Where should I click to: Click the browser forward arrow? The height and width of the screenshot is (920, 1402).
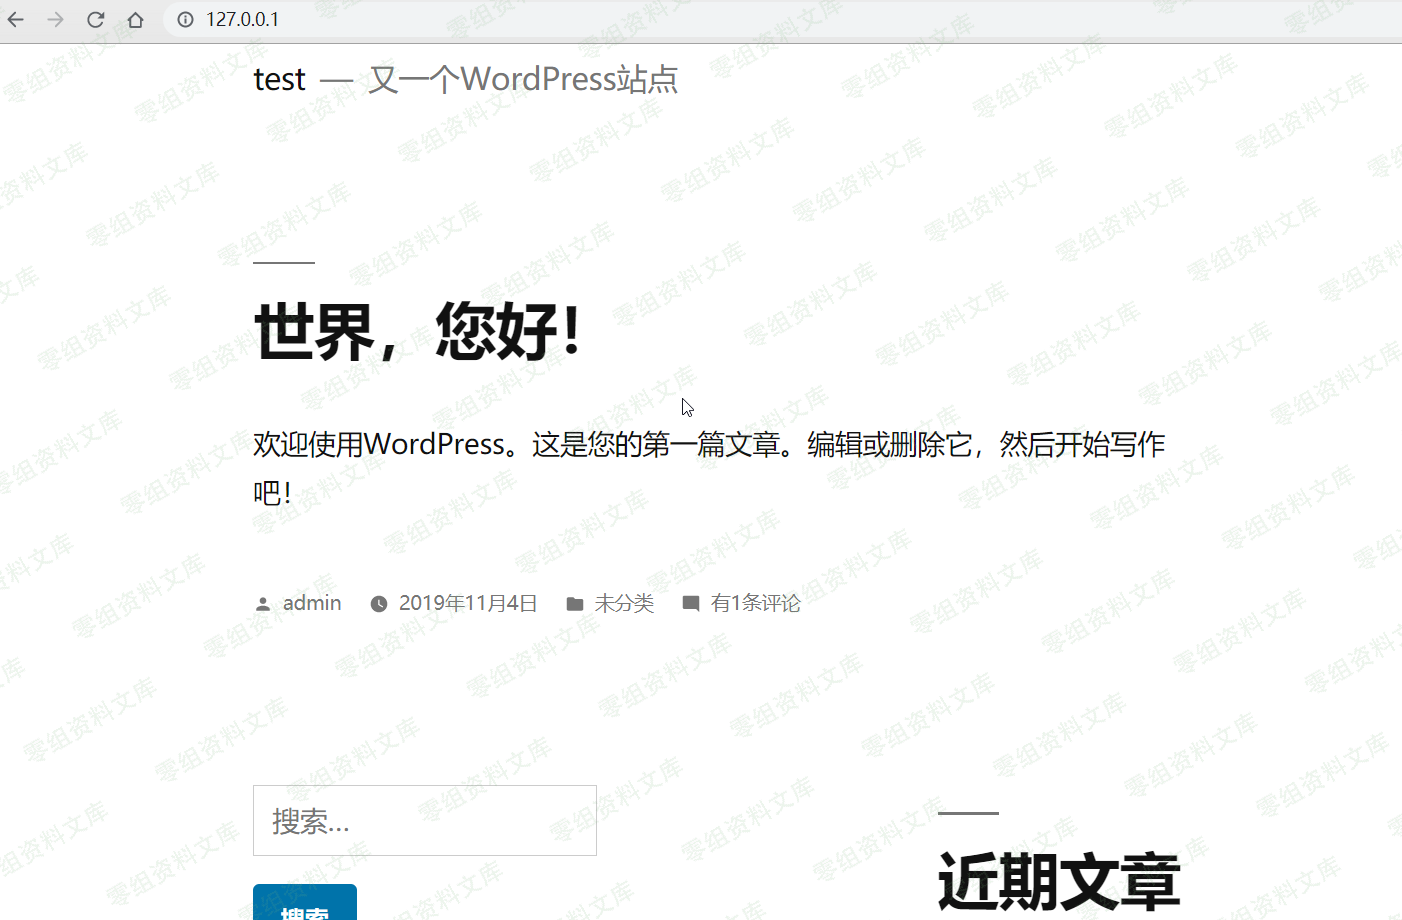click(x=56, y=20)
